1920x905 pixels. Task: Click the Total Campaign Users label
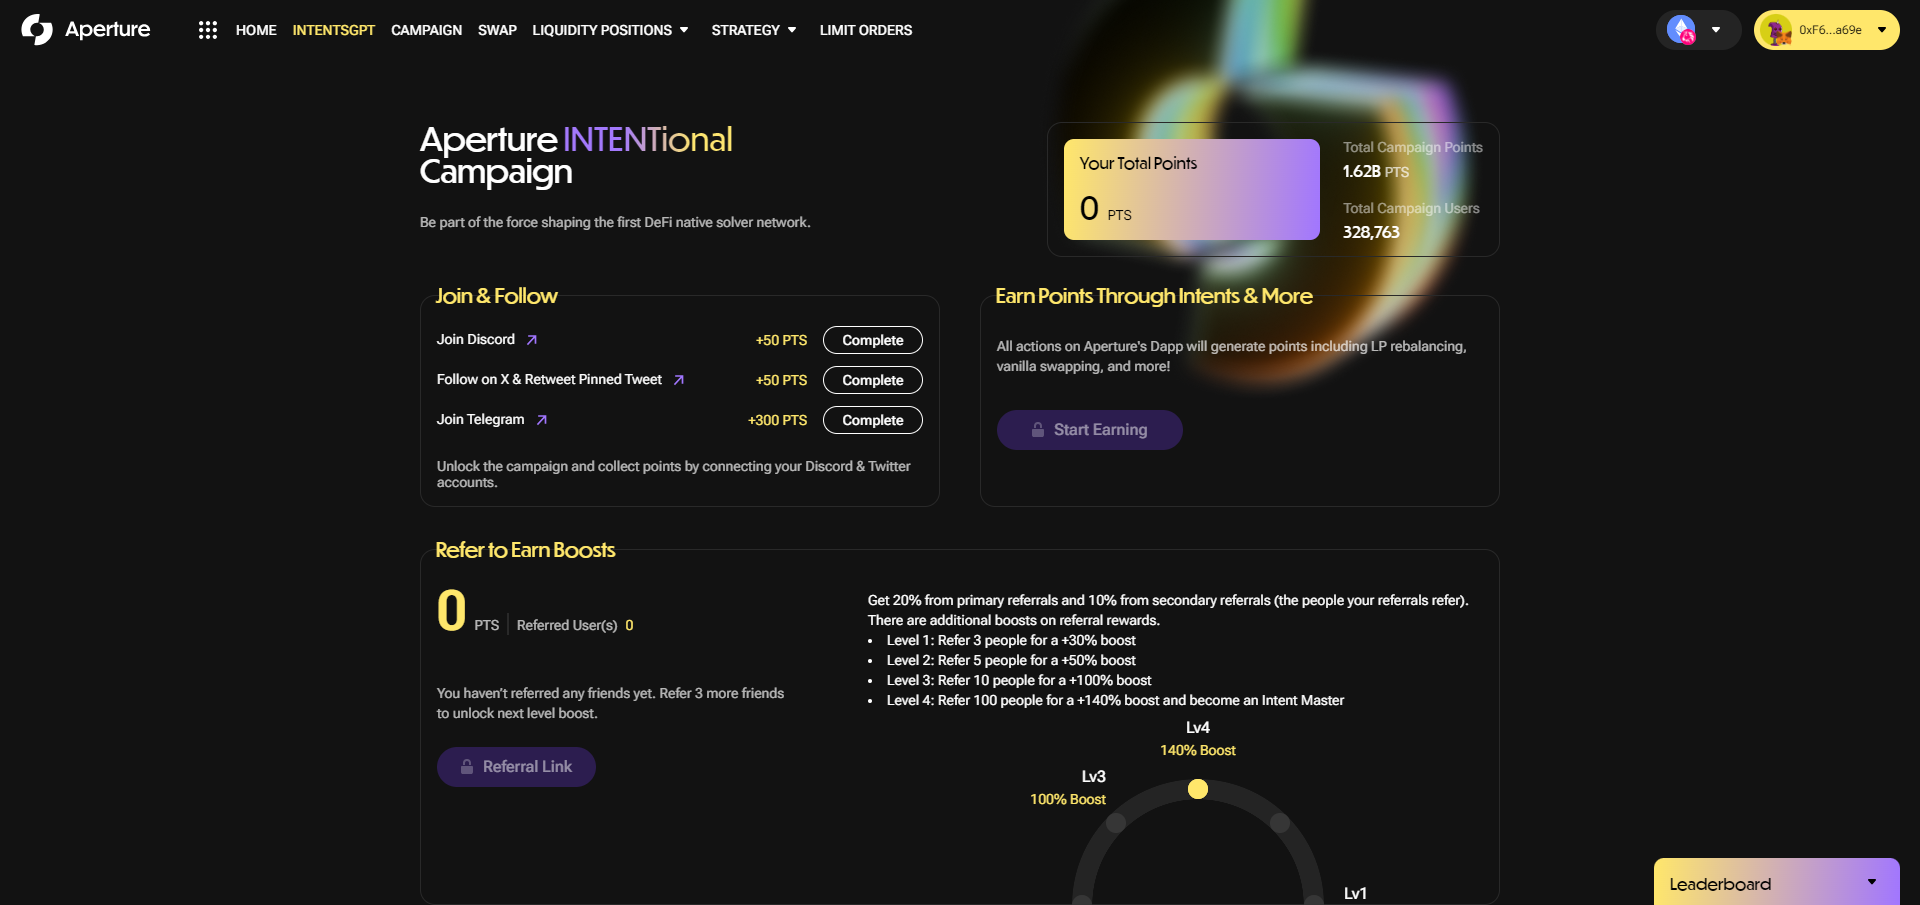pyautogui.click(x=1411, y=208)
